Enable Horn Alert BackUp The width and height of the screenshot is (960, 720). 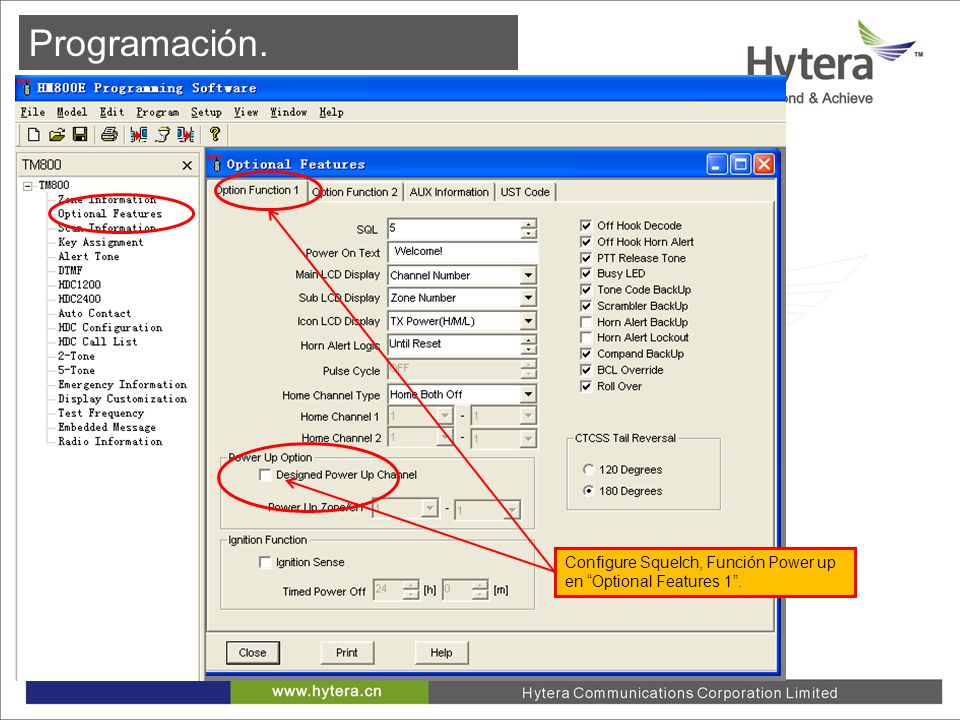tap(586, 322)
